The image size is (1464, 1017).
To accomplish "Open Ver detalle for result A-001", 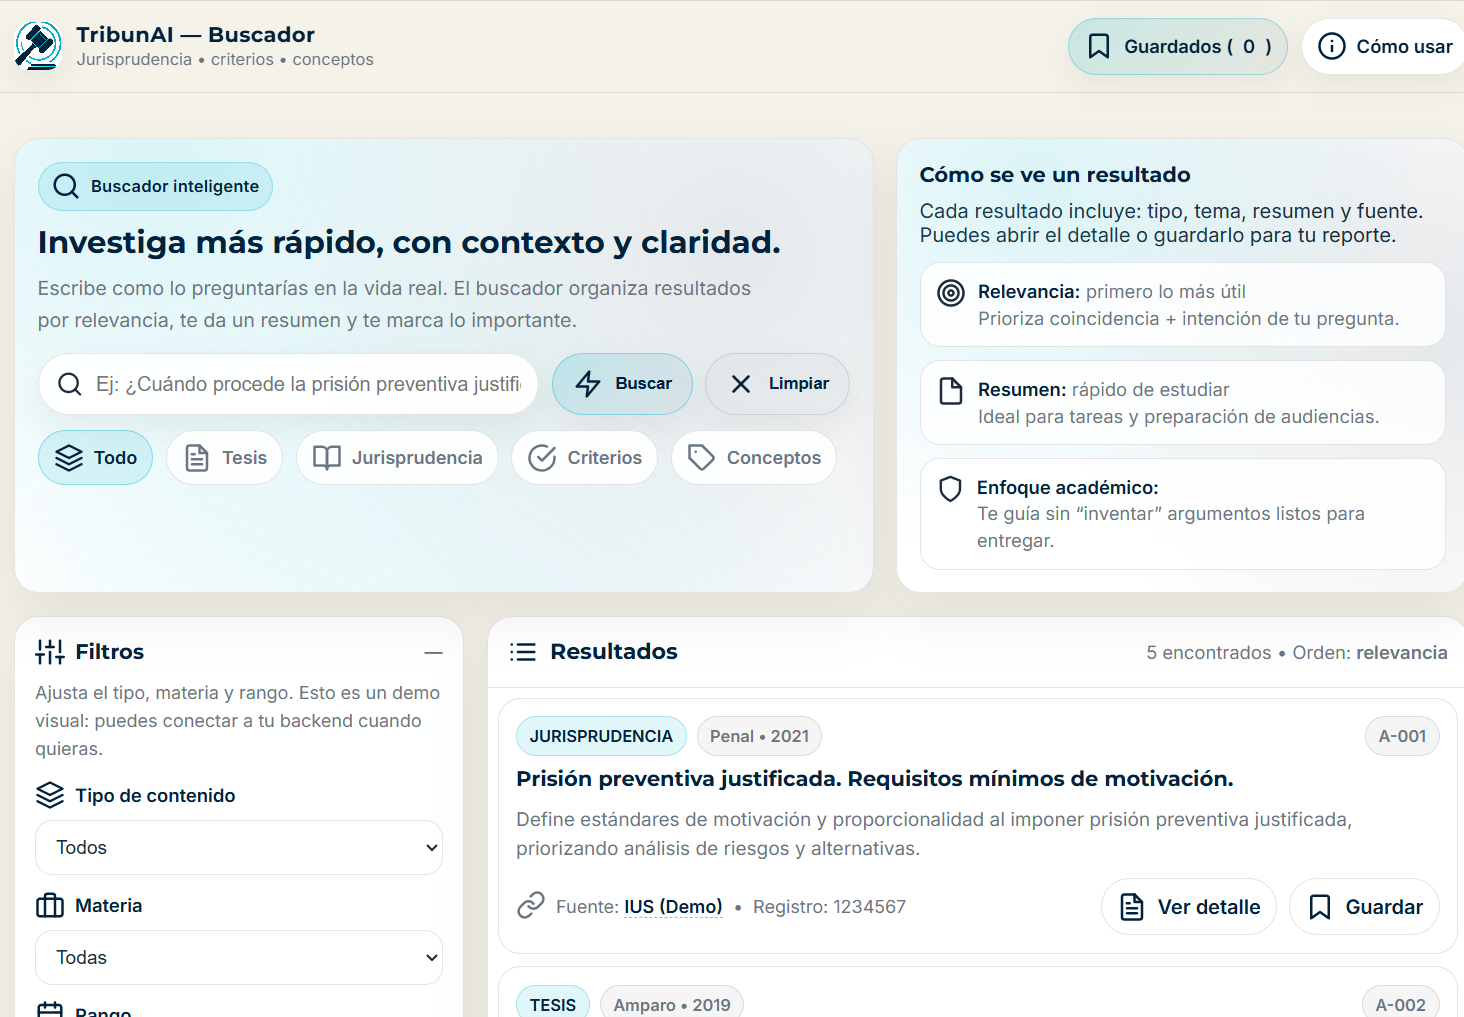I will tap(1189, 907).
